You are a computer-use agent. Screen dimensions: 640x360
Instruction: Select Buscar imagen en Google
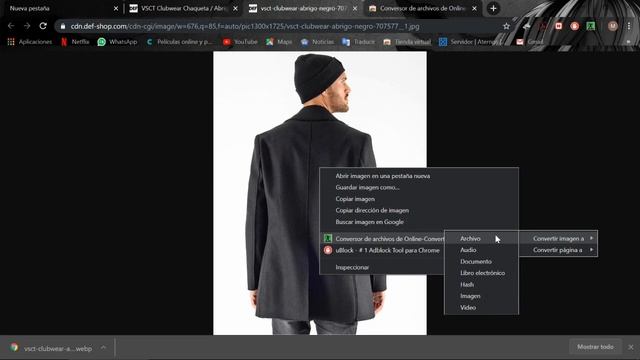click(x=419, y=222)
